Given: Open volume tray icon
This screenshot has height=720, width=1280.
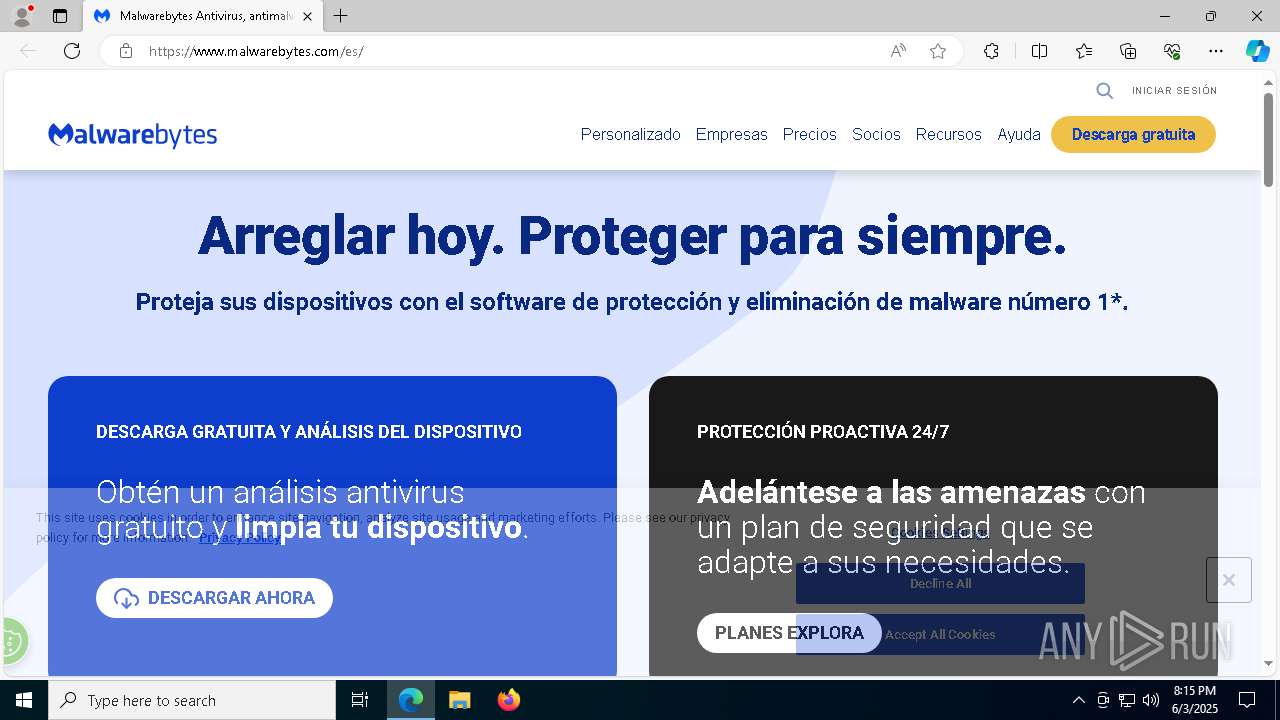Looking at the screenshot, I should 1151,700.
